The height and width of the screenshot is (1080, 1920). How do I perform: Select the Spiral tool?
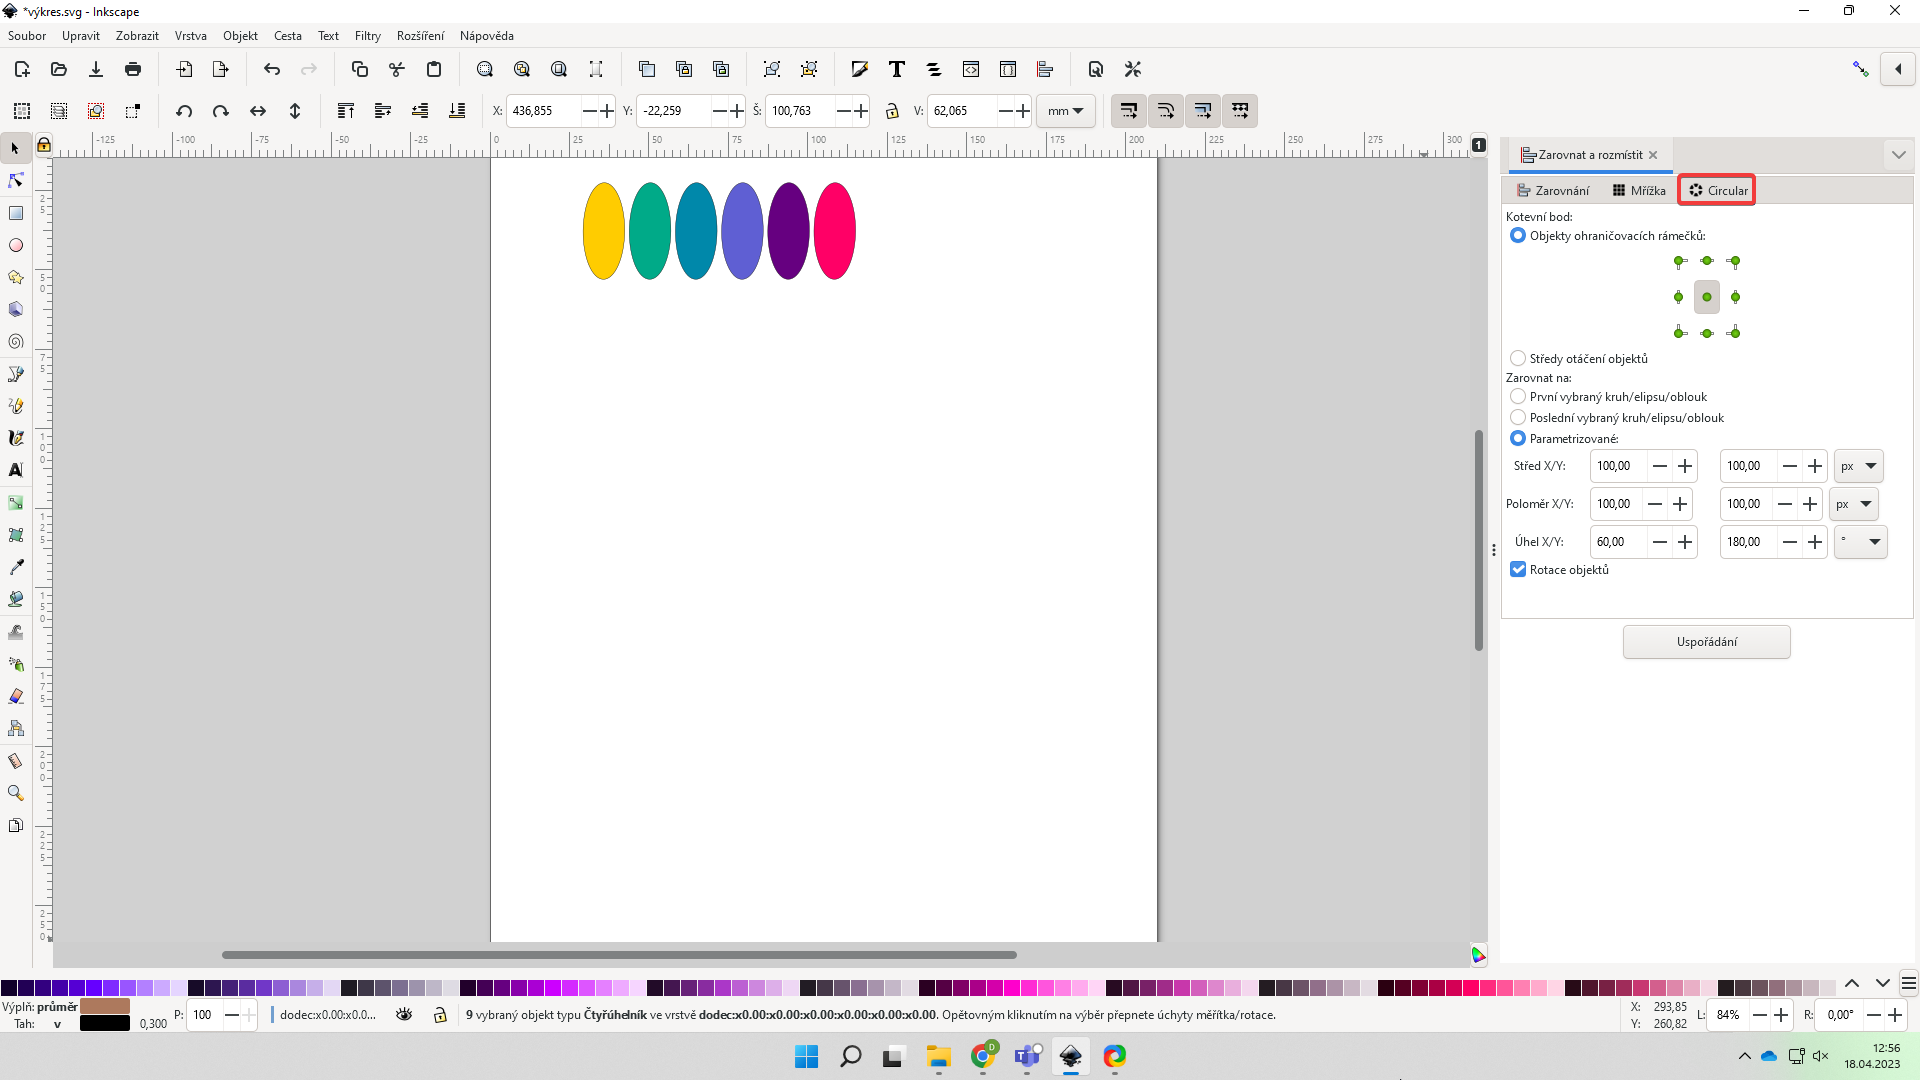point(16,341)
